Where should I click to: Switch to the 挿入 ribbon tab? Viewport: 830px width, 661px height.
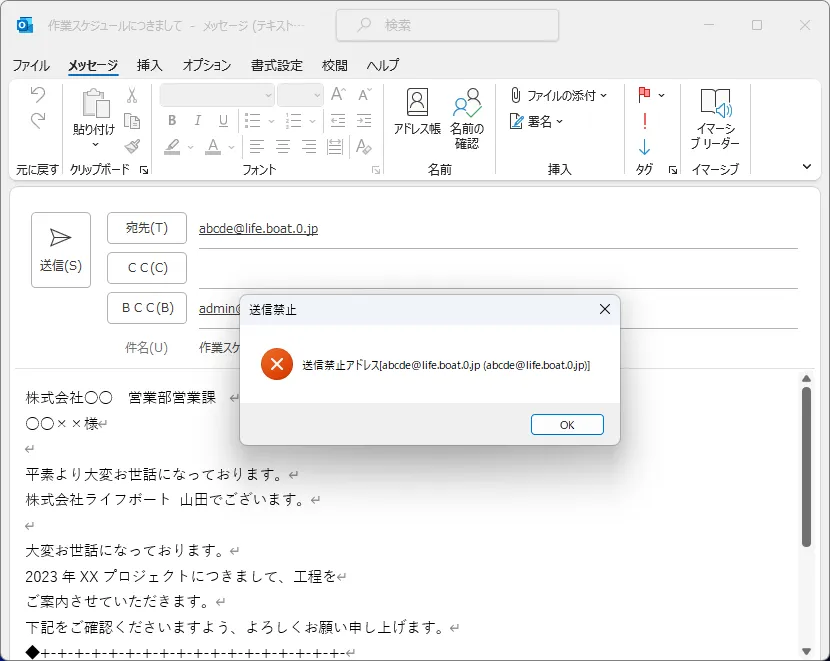[149, 65]
